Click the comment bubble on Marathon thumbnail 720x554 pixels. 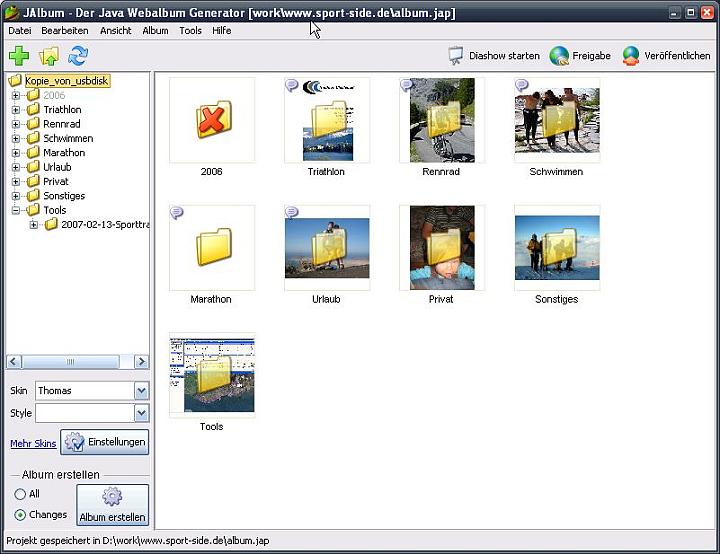click(177, 212)
